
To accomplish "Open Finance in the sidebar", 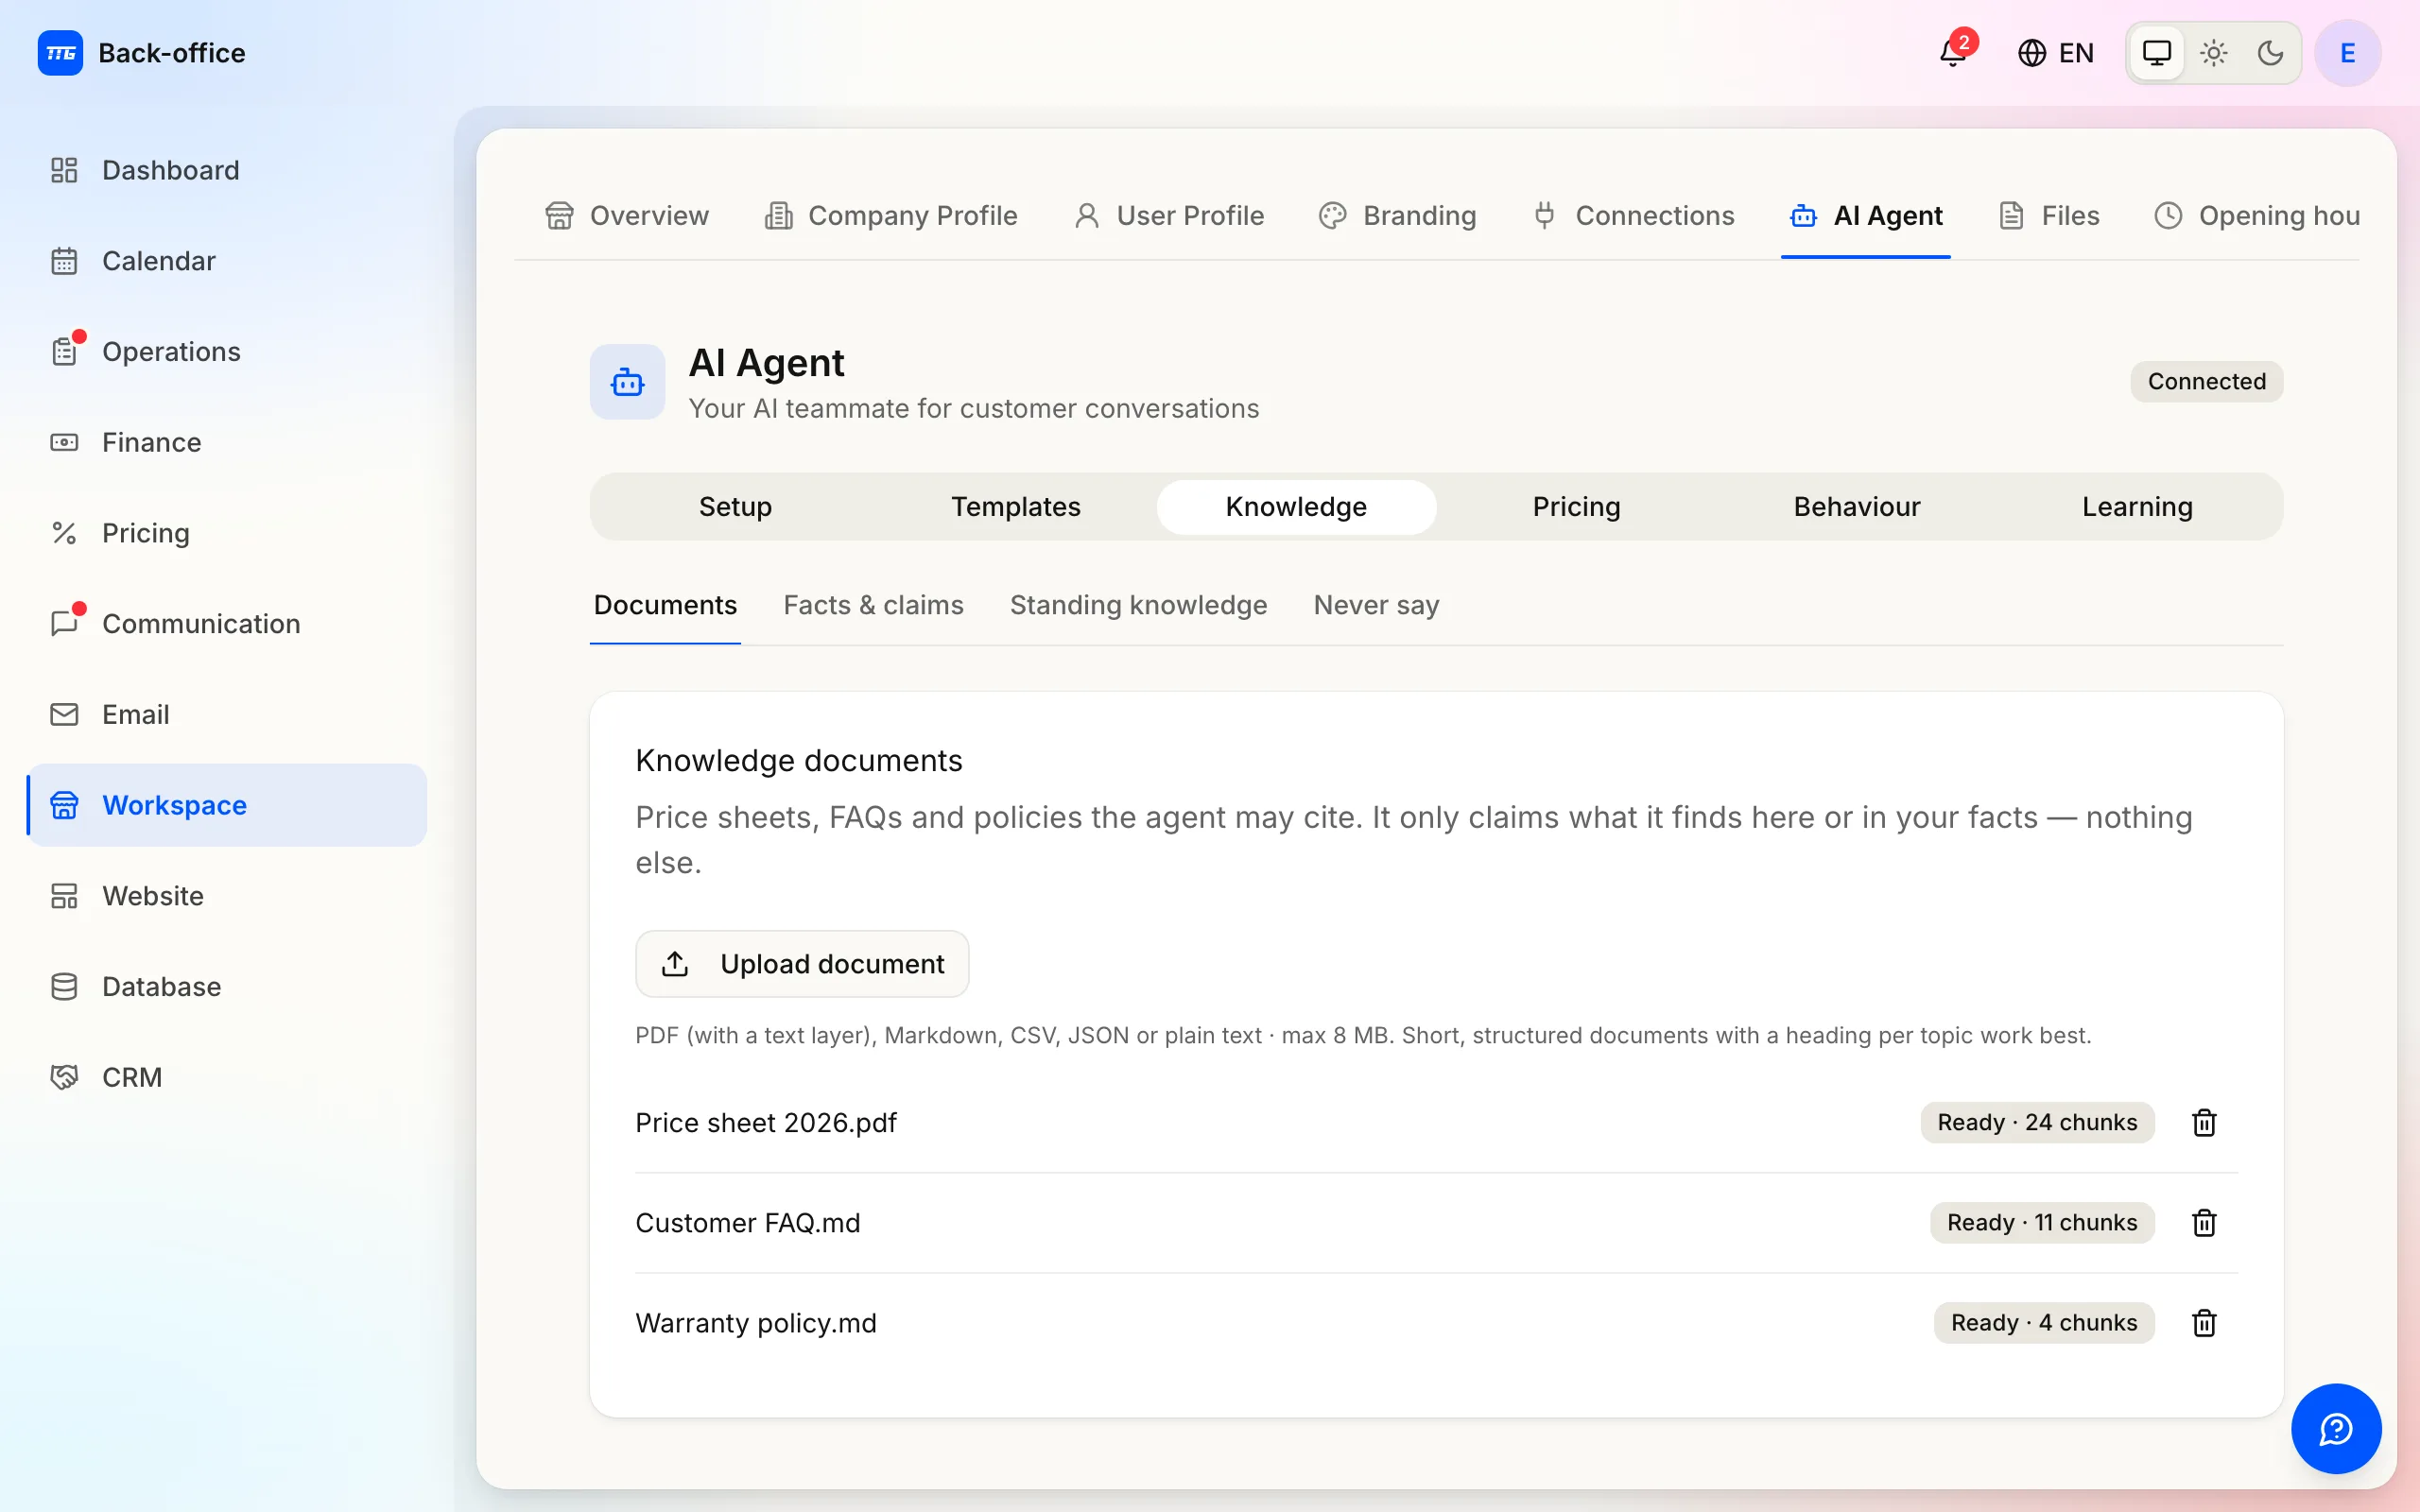I will [x=227, y=442].
